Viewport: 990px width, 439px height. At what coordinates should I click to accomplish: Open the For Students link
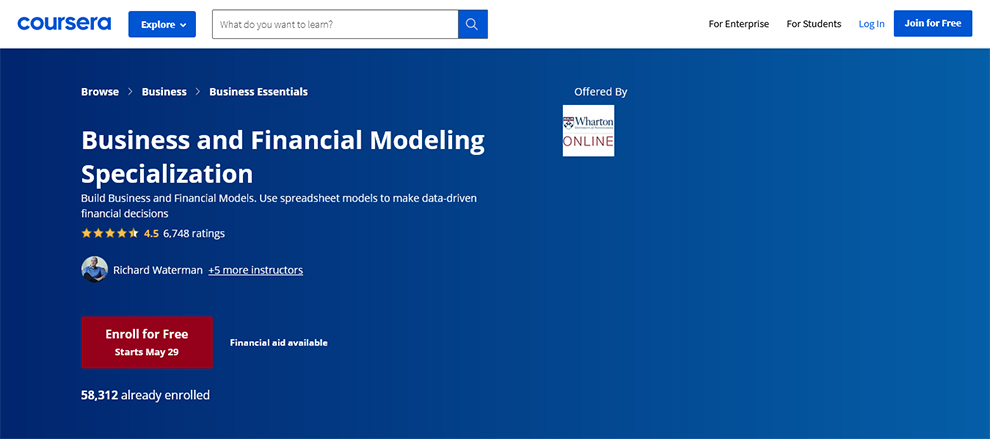(814, 24)
